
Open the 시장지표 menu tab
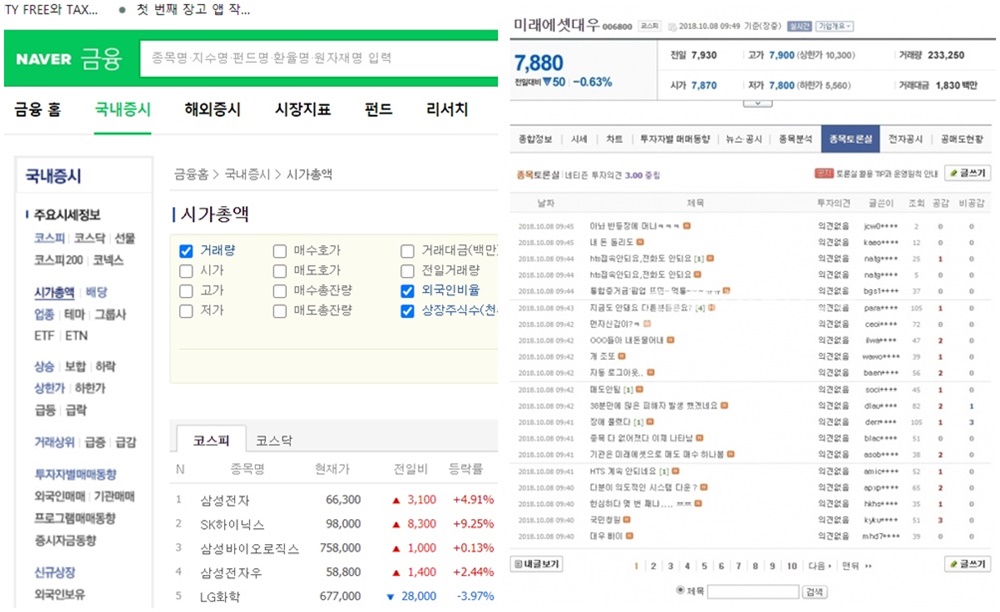(303, 110)
